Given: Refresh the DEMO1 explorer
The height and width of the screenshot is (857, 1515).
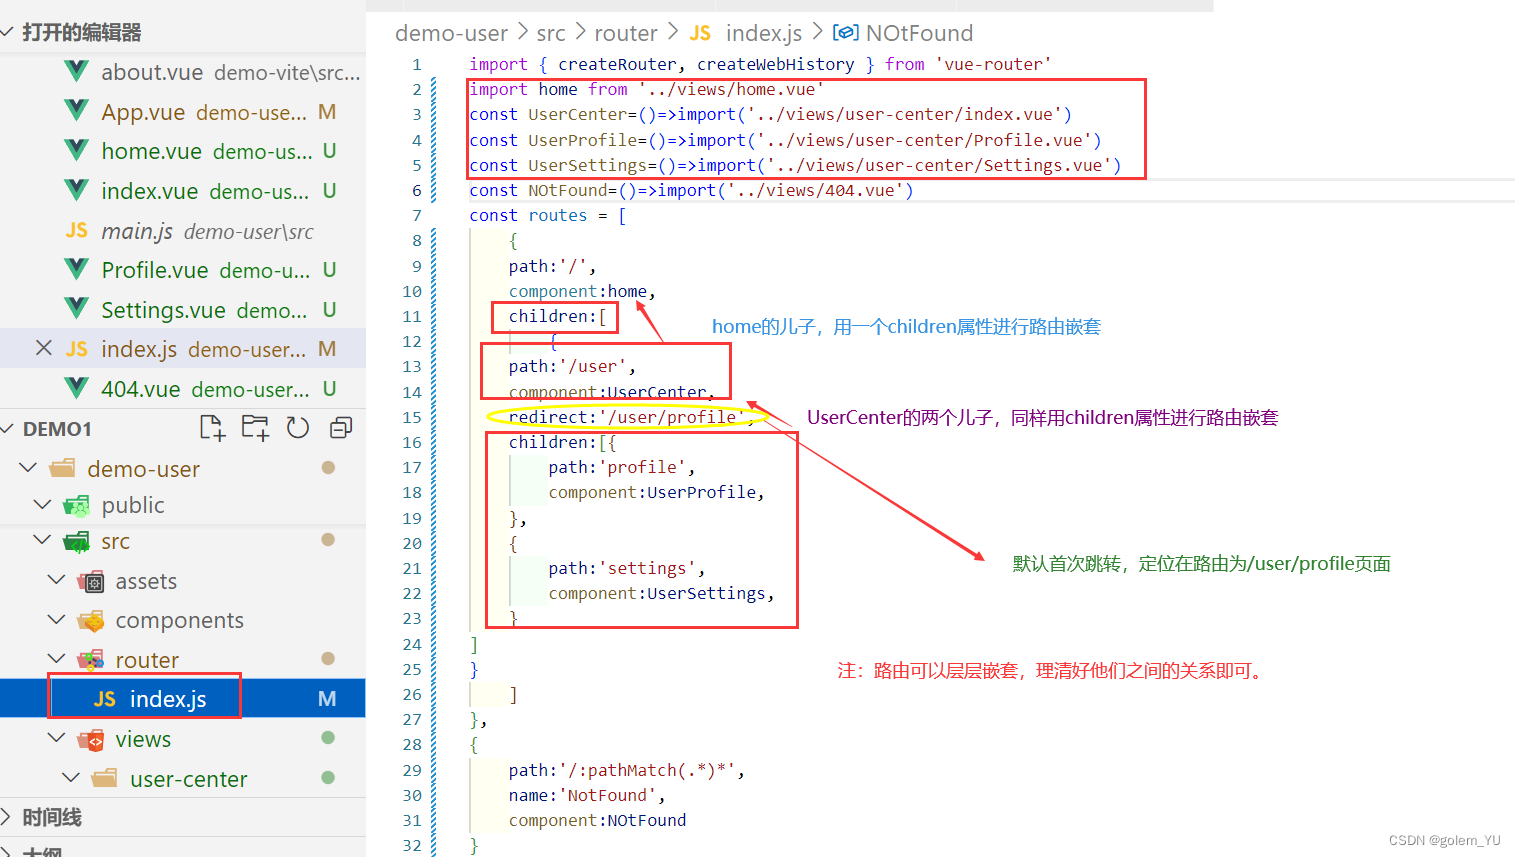Looking at the screenshot, I should [x=298, y=427].
